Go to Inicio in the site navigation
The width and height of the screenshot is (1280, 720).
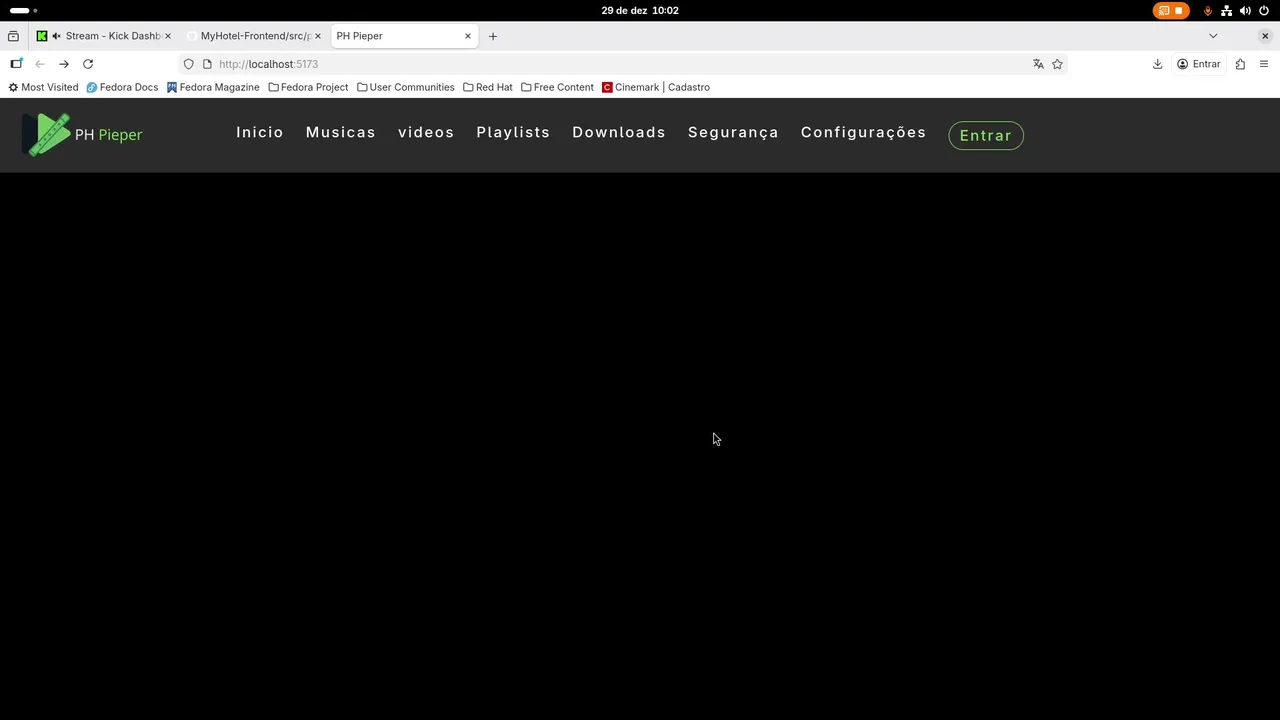coord(260,132)
